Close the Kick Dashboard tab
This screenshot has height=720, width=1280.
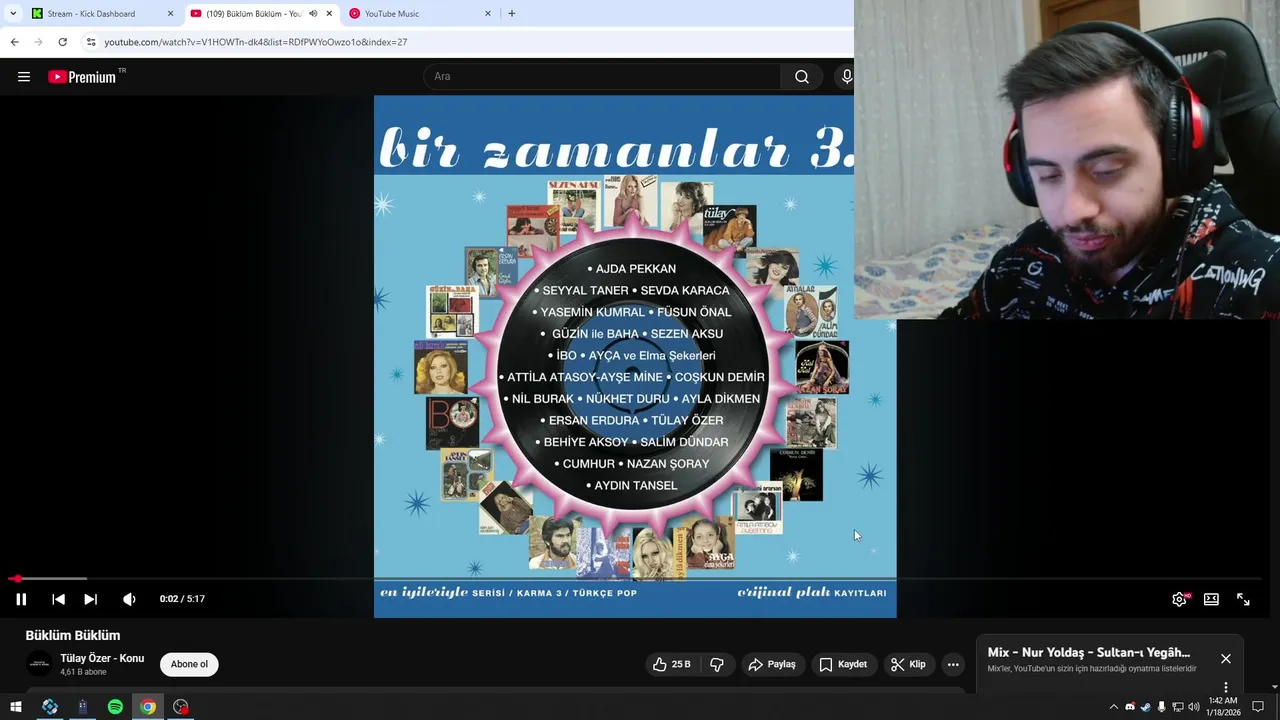click(170, 14)
